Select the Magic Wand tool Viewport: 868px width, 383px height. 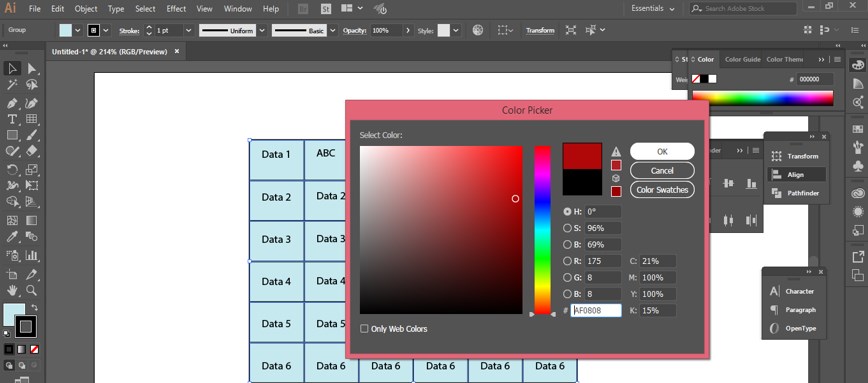[12, 85]
